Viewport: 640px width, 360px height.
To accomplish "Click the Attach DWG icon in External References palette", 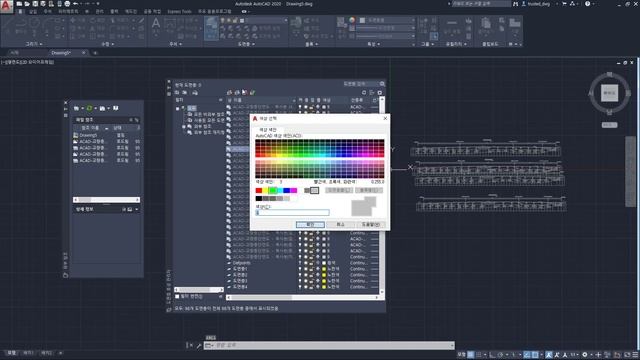I will (76, 108).
